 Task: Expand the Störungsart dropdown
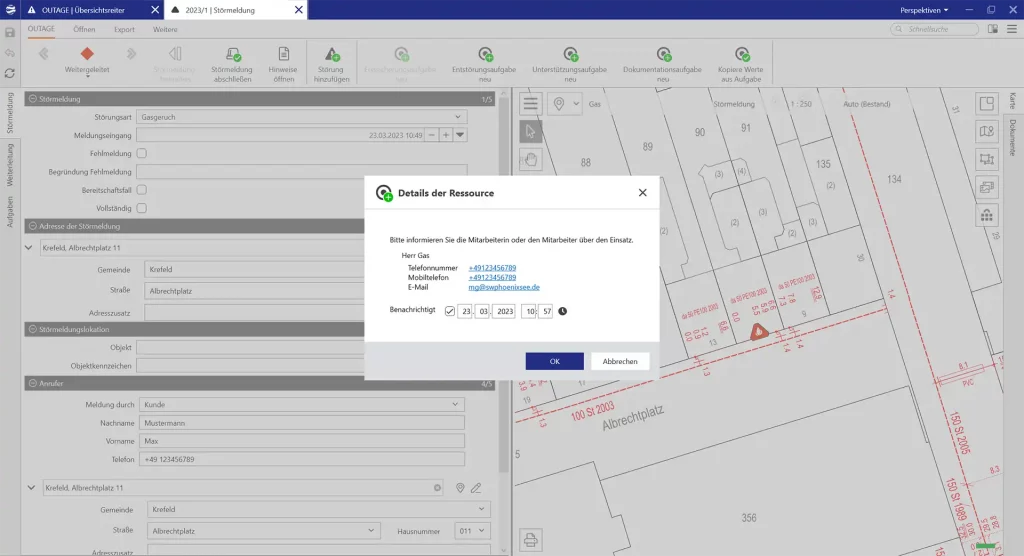point(459,117)
